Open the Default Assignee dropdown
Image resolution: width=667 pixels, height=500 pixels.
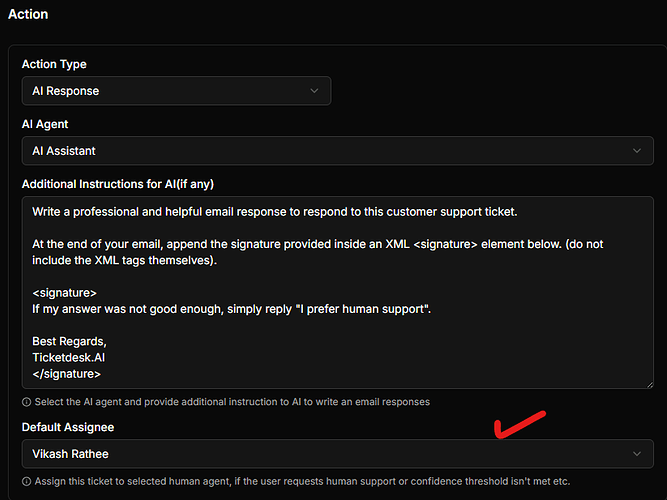pos(337,454)
